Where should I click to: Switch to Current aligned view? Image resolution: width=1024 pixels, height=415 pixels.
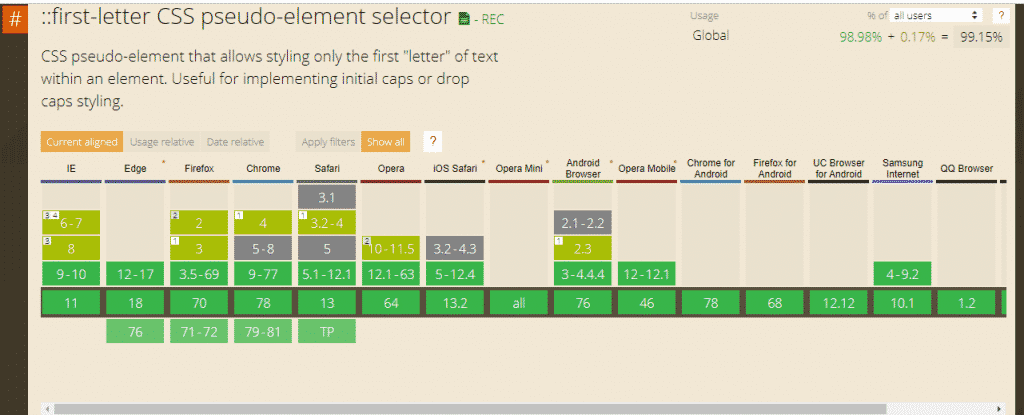tap(82, 142)
